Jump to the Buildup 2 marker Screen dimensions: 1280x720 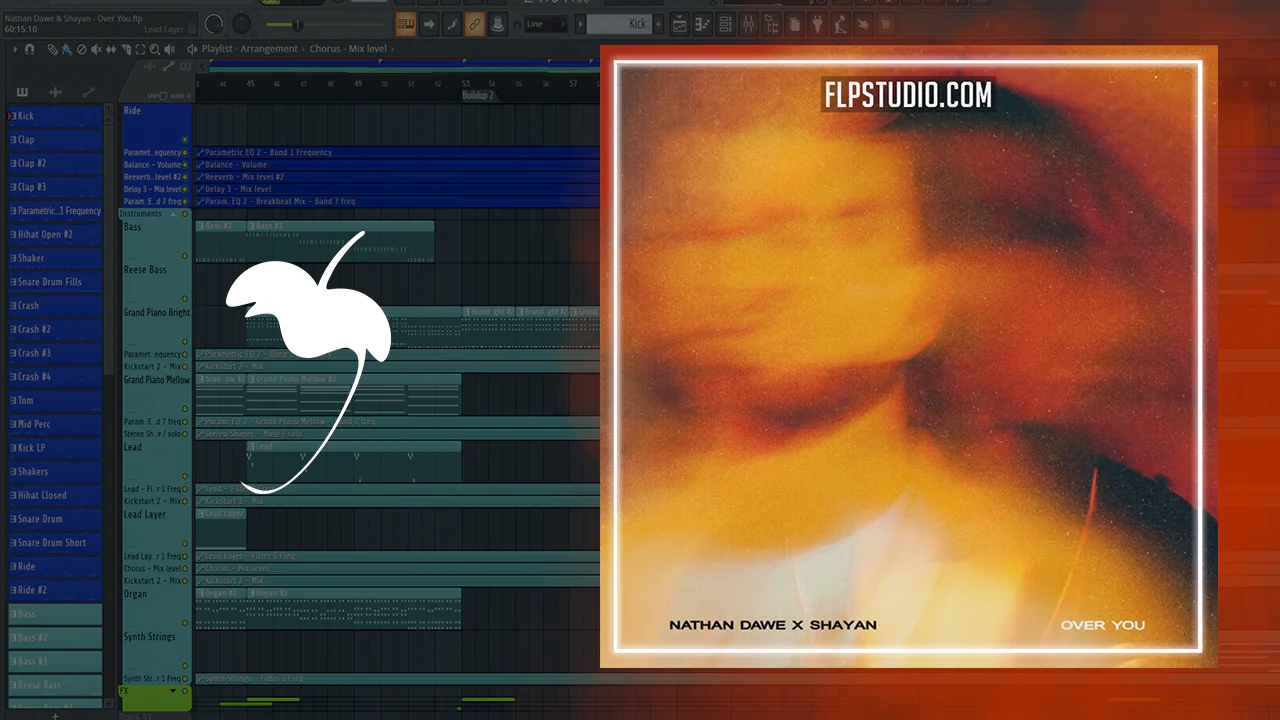point(478,95)
